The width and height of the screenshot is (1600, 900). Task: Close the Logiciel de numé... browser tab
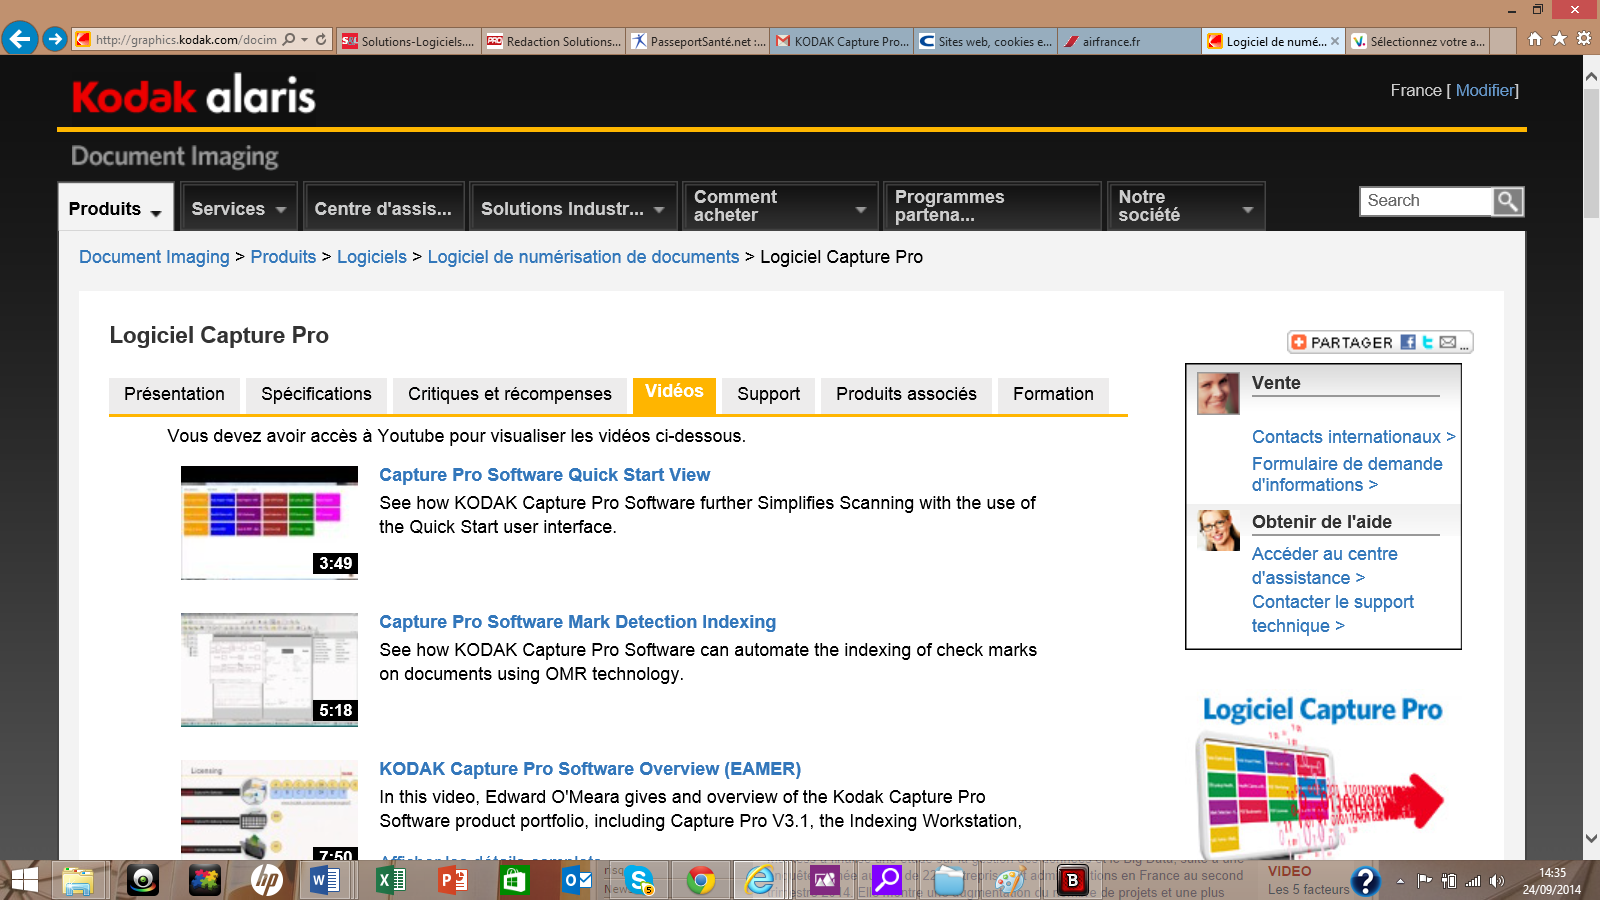[x=1335, y=41]
